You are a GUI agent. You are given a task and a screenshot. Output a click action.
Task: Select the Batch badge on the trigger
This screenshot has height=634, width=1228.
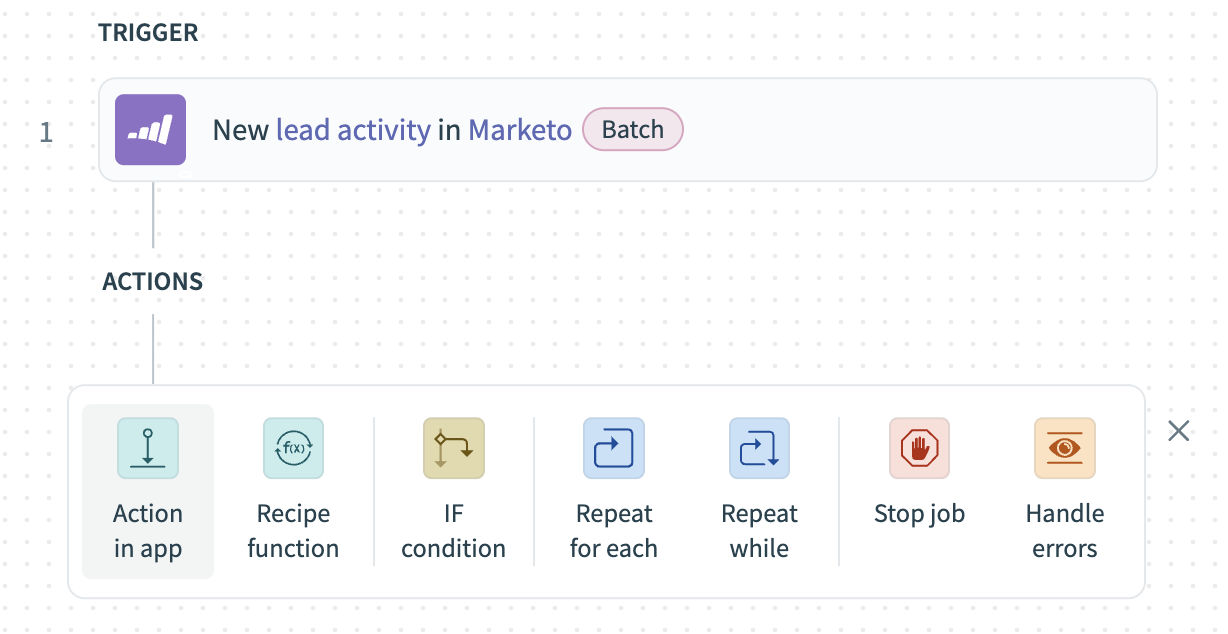click(x=632, y=129)
